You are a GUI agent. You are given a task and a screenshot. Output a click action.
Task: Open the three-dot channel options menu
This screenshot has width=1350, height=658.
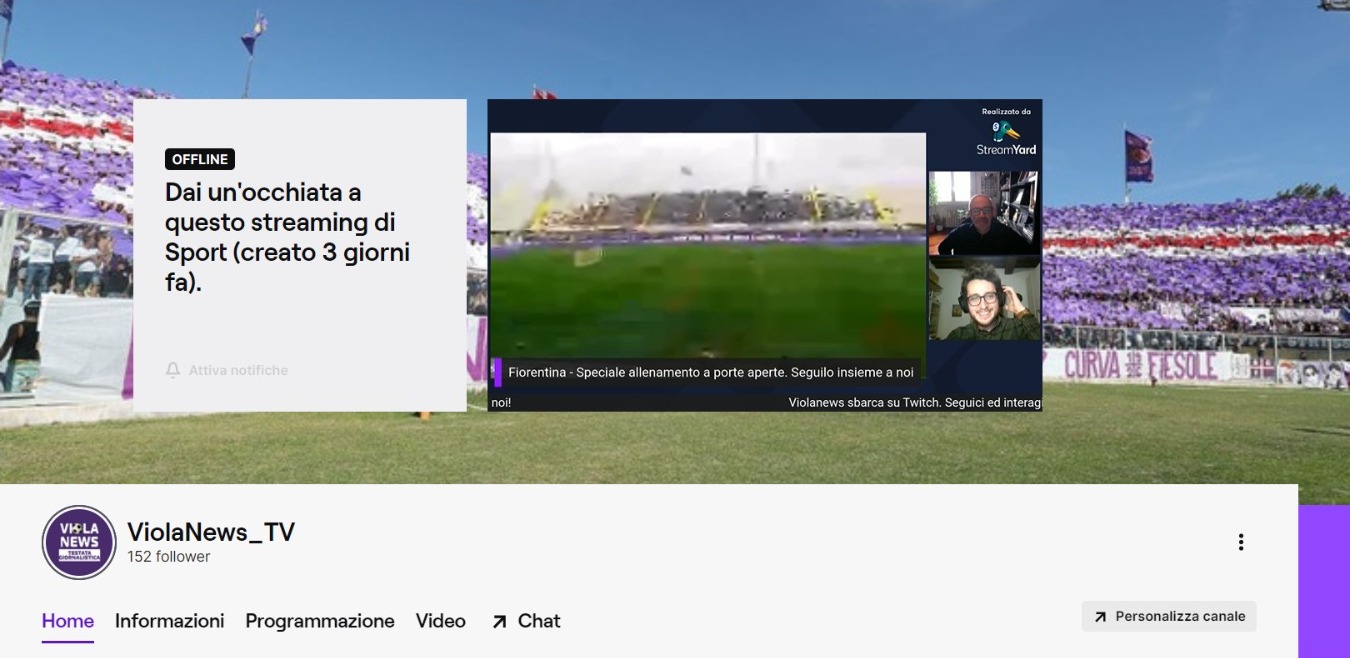coord(1240,542)
